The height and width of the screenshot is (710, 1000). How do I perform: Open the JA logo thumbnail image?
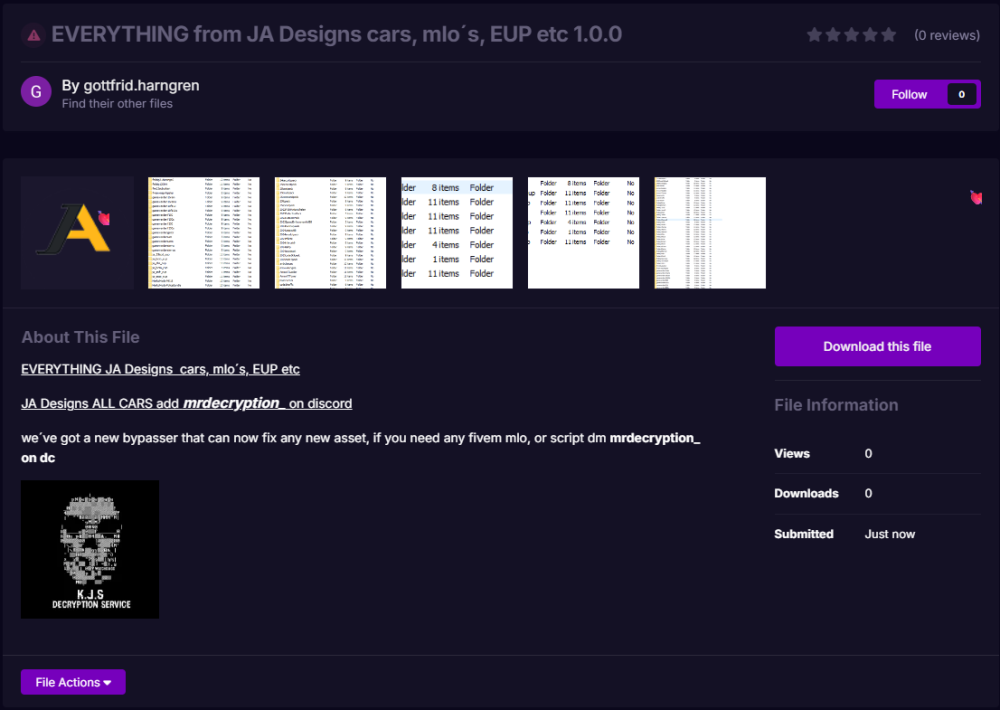(77, 233)
